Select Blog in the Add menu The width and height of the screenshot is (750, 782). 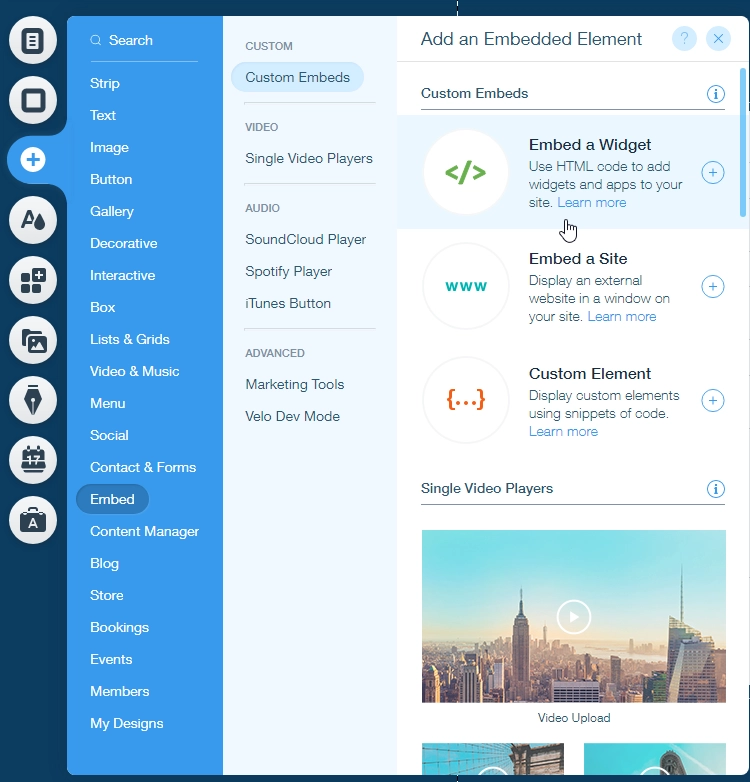[x=104, y=564]
